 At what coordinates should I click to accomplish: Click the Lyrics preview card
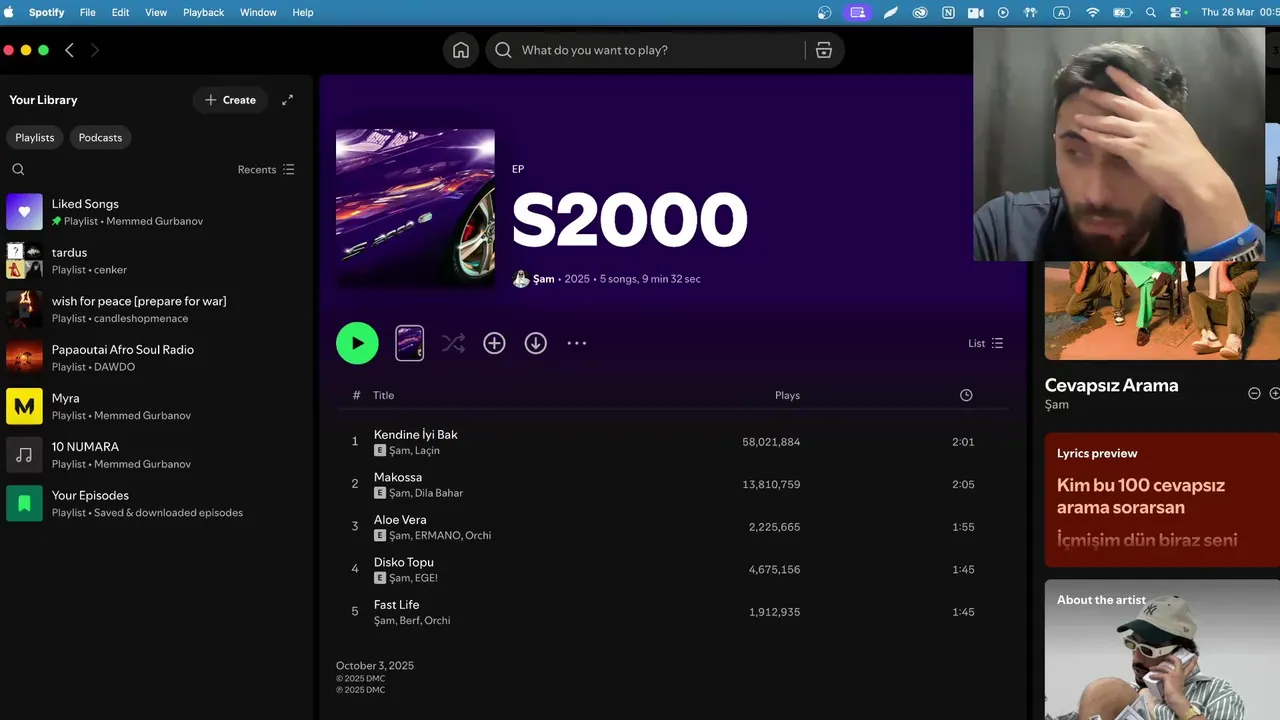pyautogui.click(x=1162, y=500)
